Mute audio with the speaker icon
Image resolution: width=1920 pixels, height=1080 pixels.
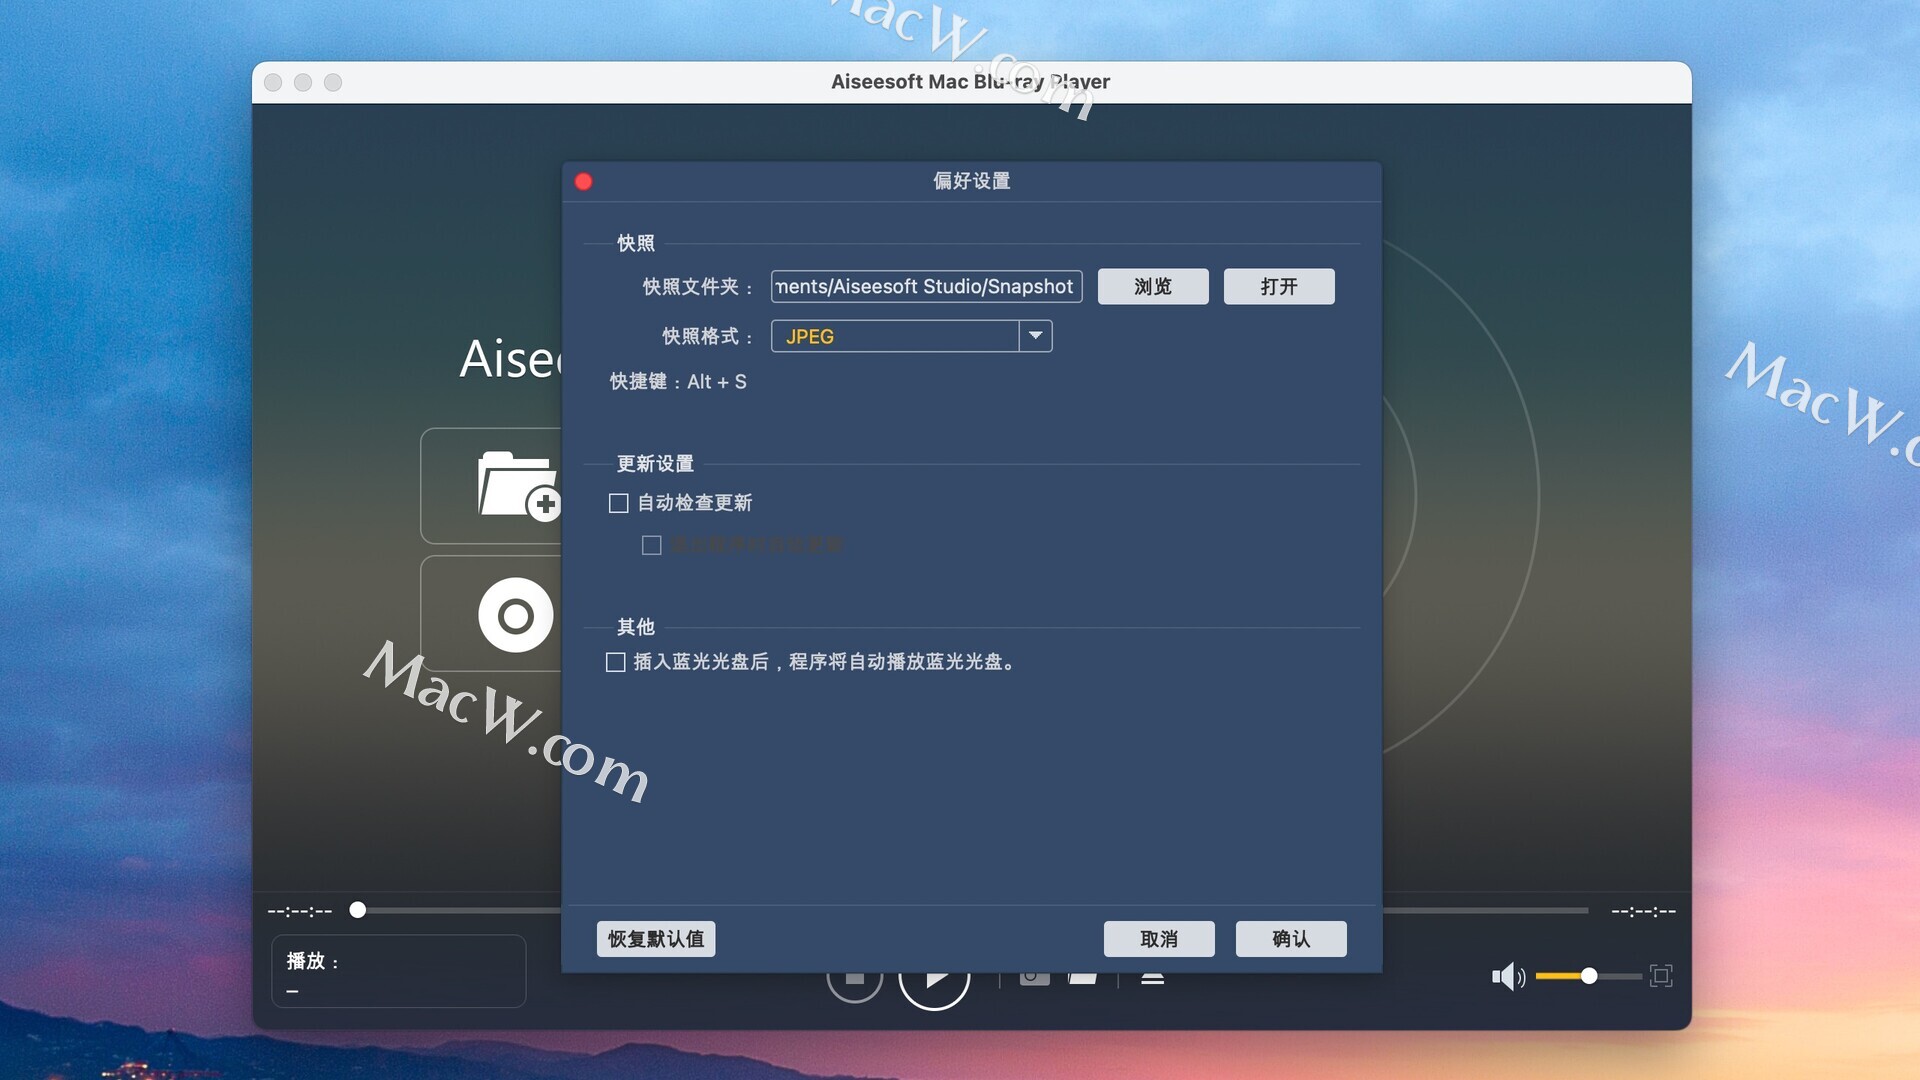[1508, 976]
